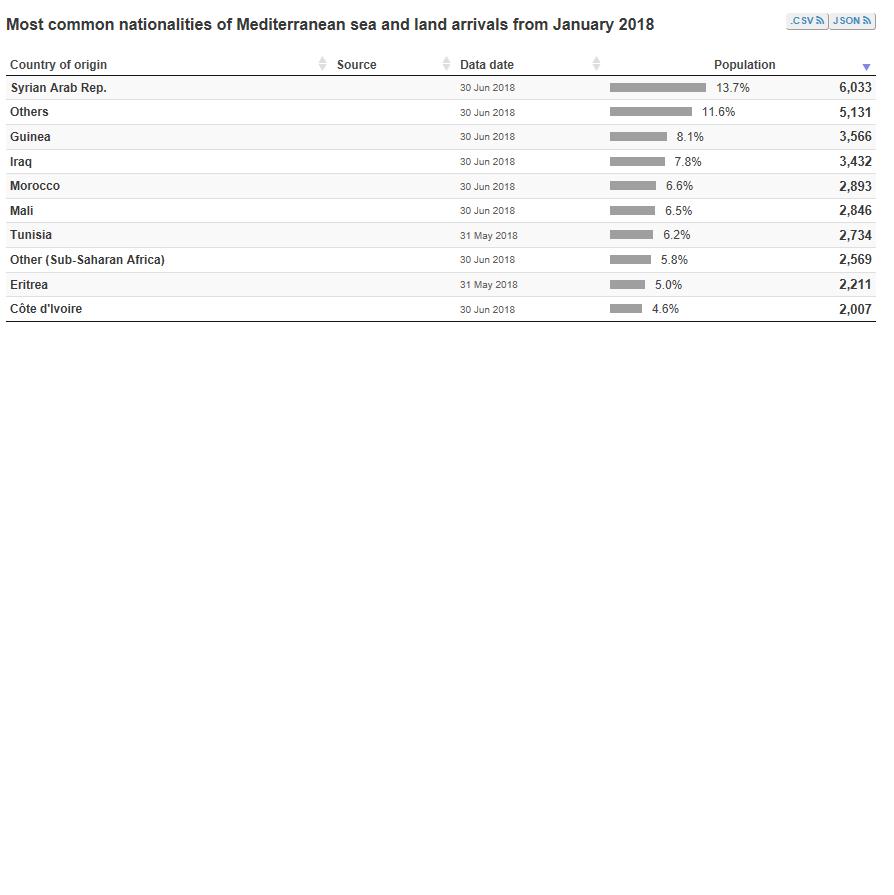Download data via the .CSV button

coord(806,21)
